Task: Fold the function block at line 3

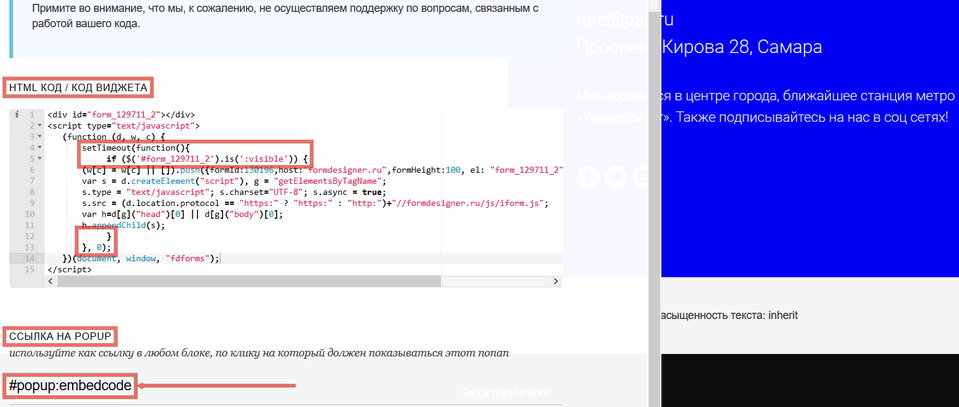Action: [x=40, y=136]
